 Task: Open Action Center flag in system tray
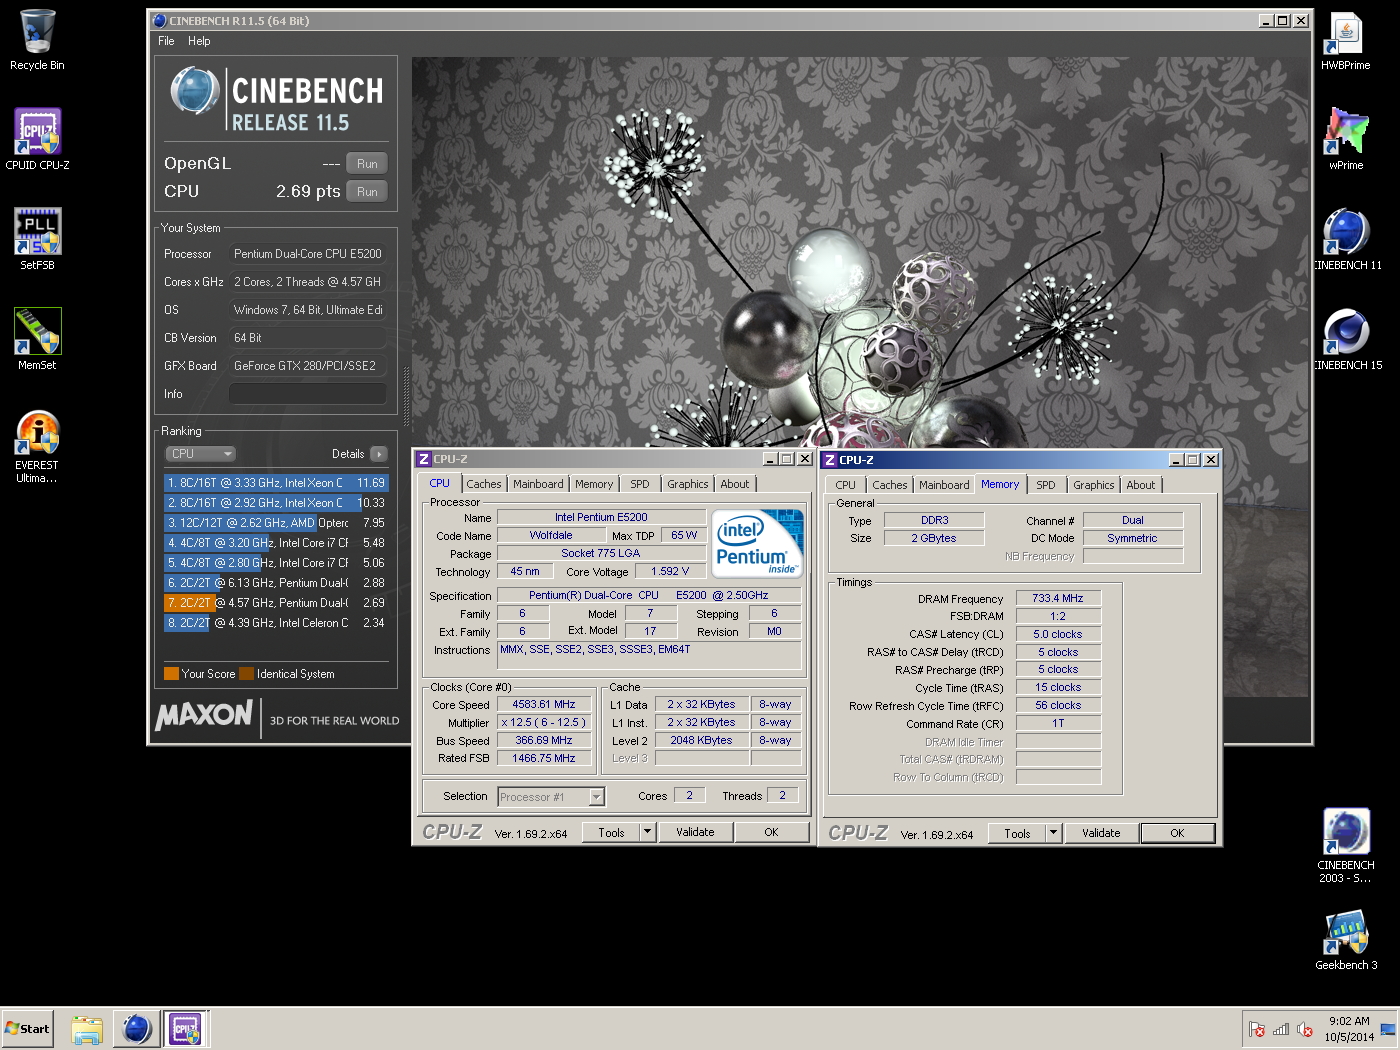point(1257,1029)
